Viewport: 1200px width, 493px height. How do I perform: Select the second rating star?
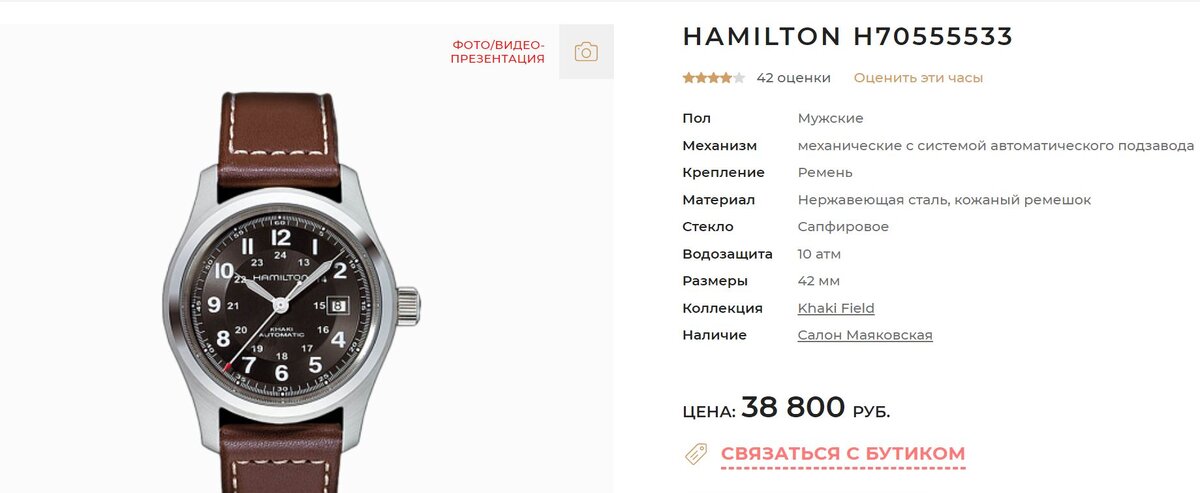[701, 77]
